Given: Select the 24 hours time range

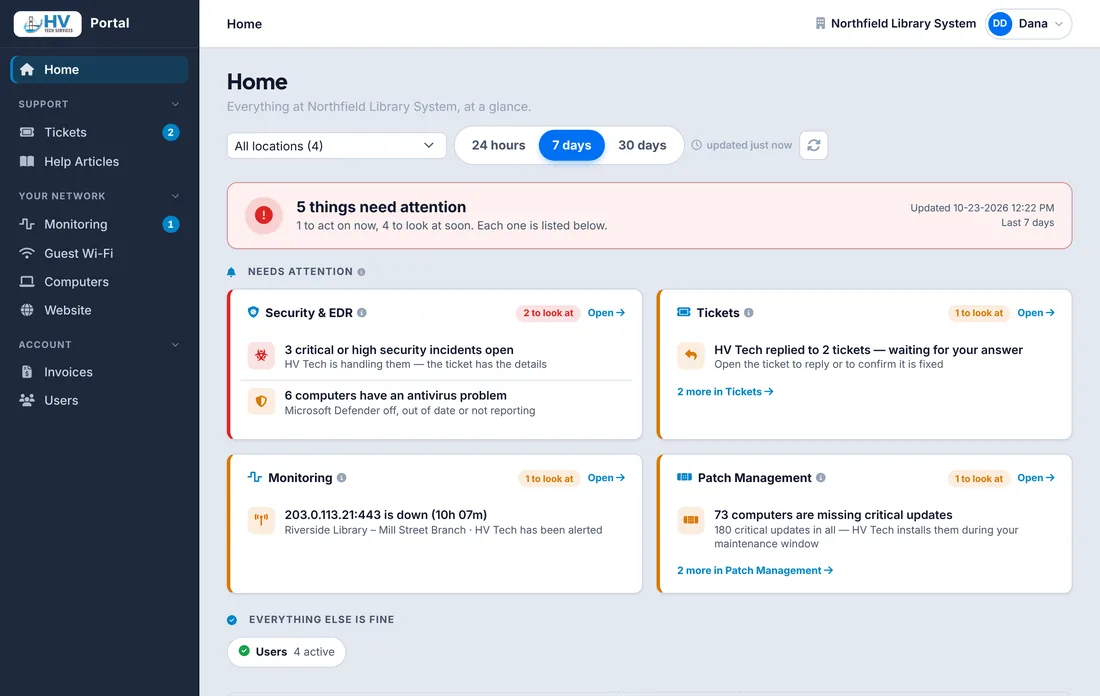Looking at the screenshot, I should pyautogui.click(x=498, y=145).
